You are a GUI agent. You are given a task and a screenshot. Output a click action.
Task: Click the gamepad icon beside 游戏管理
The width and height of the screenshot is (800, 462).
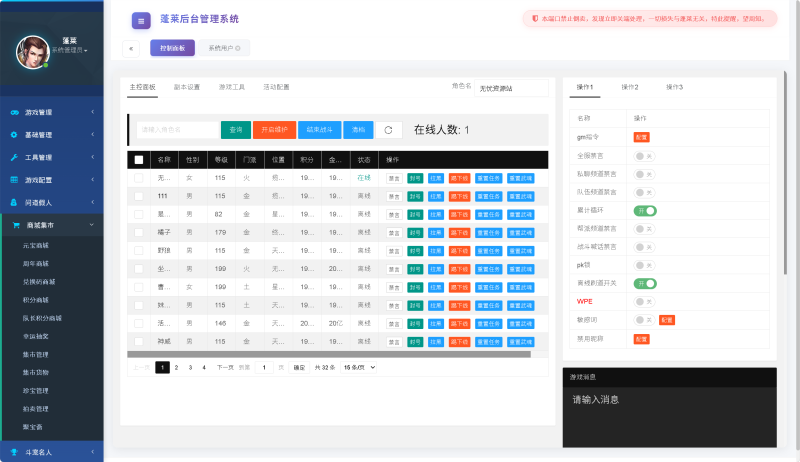point(14,112)
